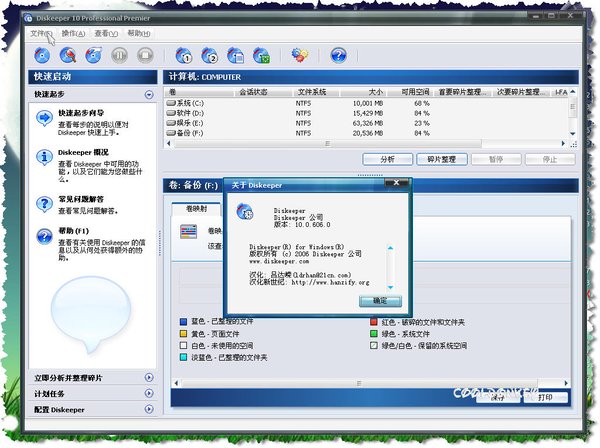Collapse the 快速起步 section
Viewport: 600px width, 448px height.
pos(149,94)
